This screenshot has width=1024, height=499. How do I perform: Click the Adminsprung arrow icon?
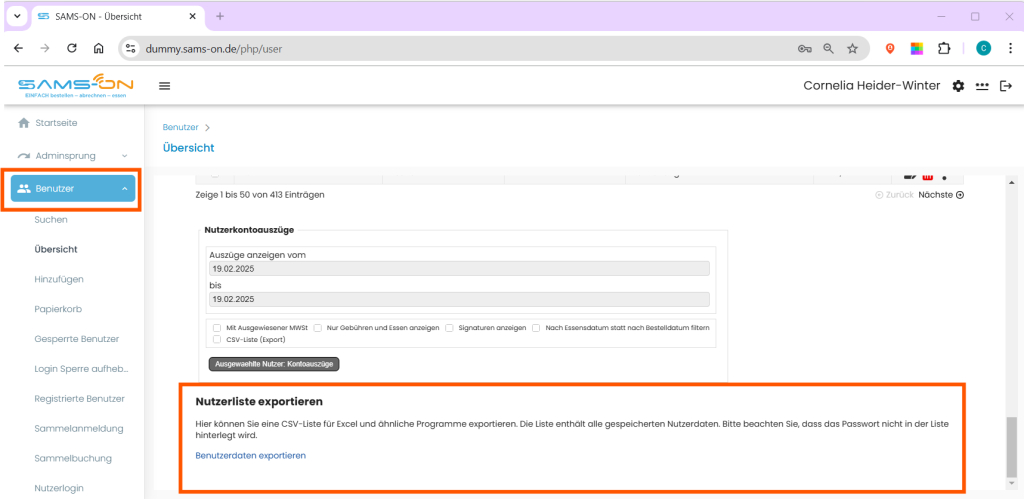pyautogui.click(x=24, y=156)
